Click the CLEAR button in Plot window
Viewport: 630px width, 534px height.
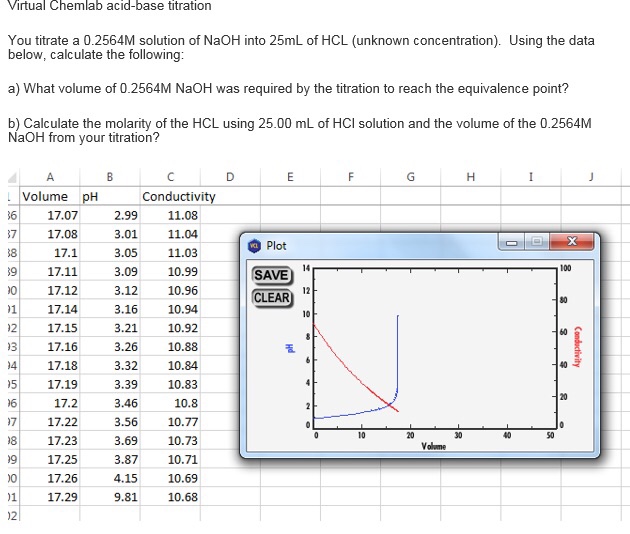click(x=272, y=298)
